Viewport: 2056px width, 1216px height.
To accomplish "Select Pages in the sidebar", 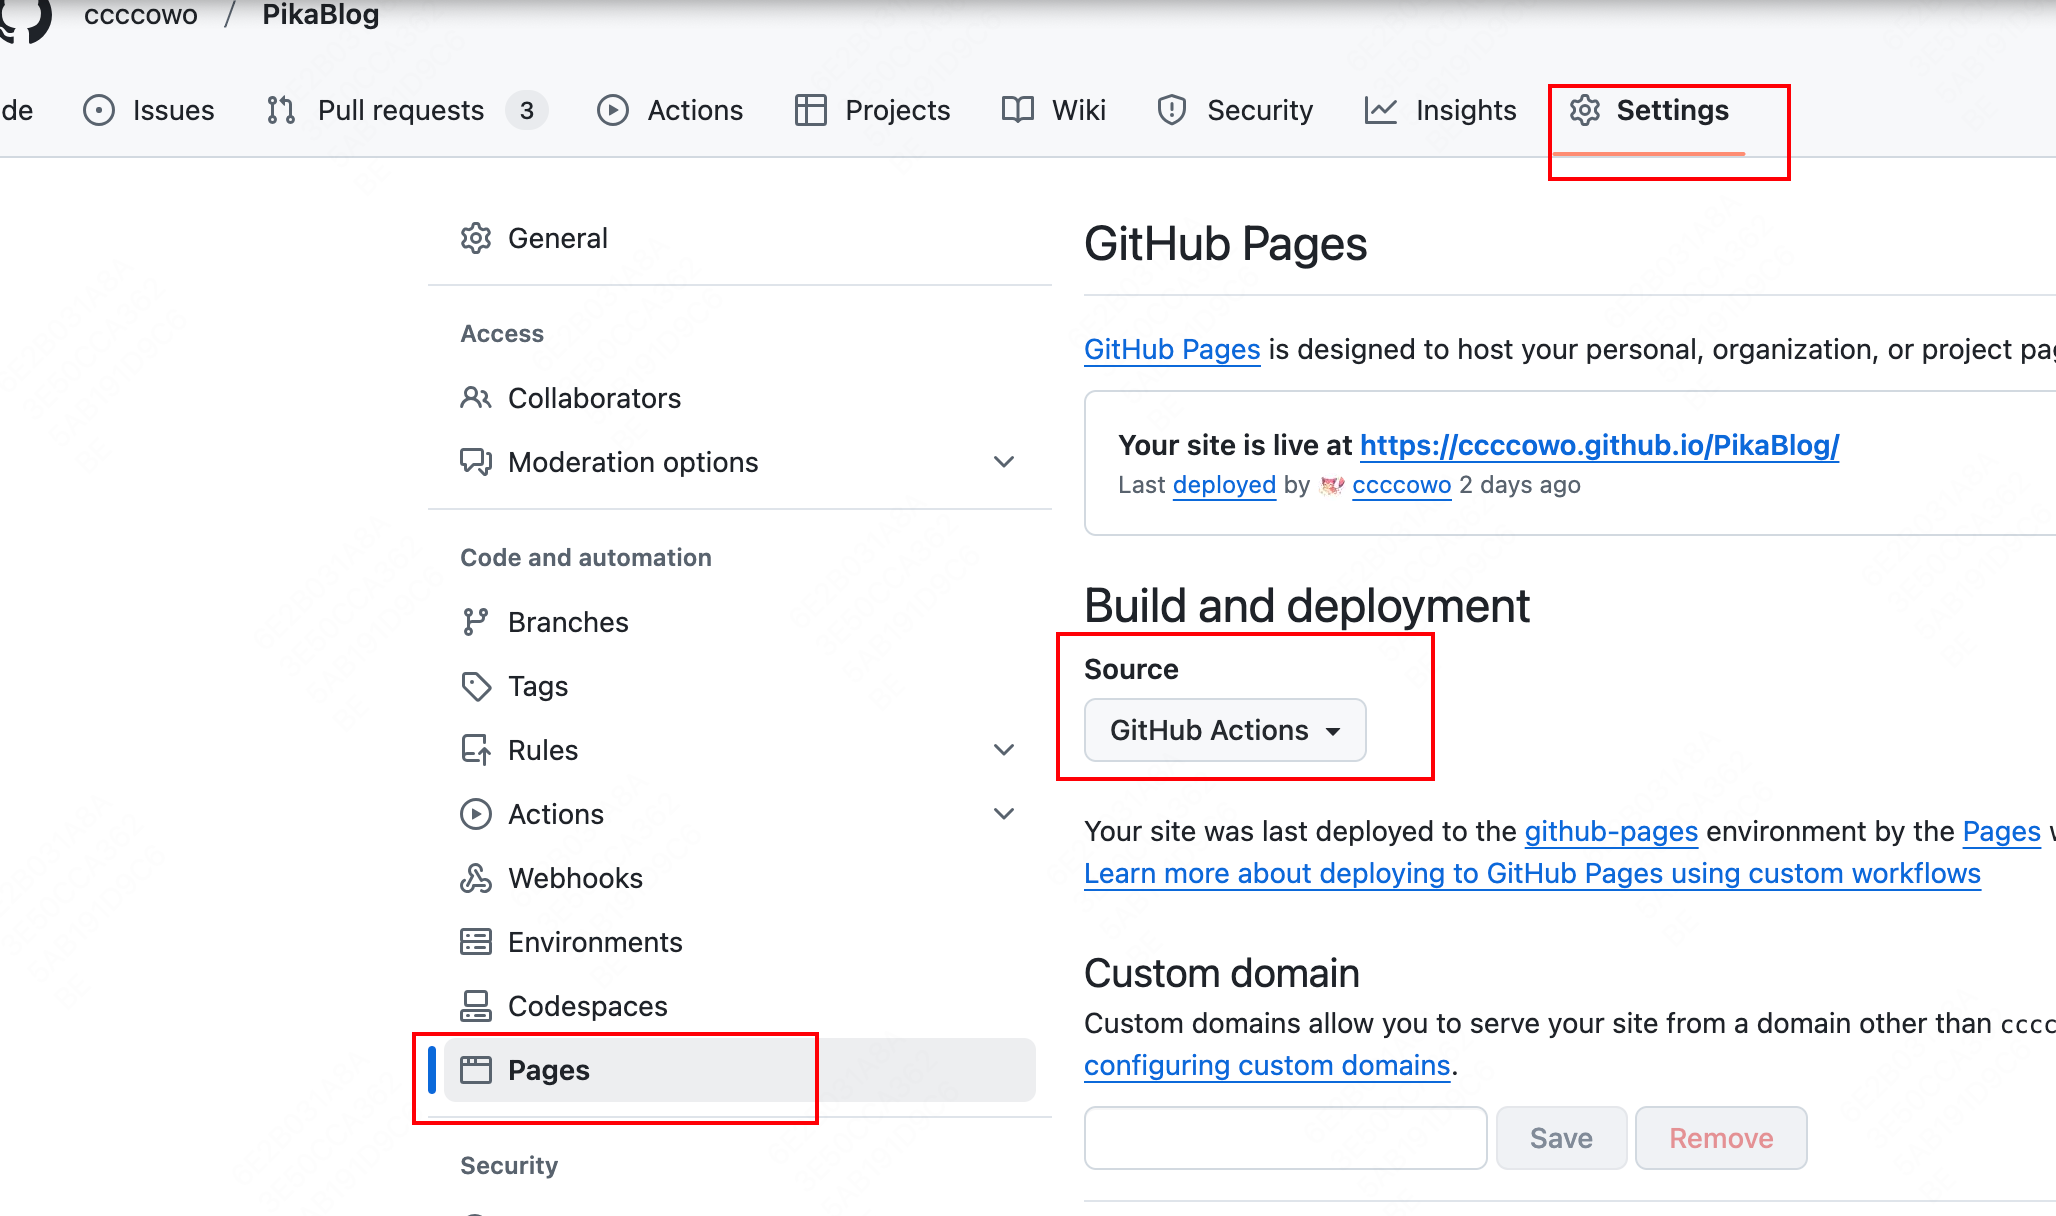I will pyautogui.click(x=740, y=1070).
